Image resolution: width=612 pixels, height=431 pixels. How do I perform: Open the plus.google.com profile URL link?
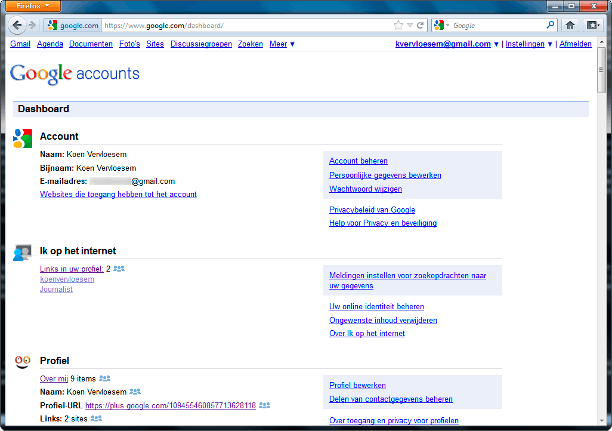click(171, 406)
